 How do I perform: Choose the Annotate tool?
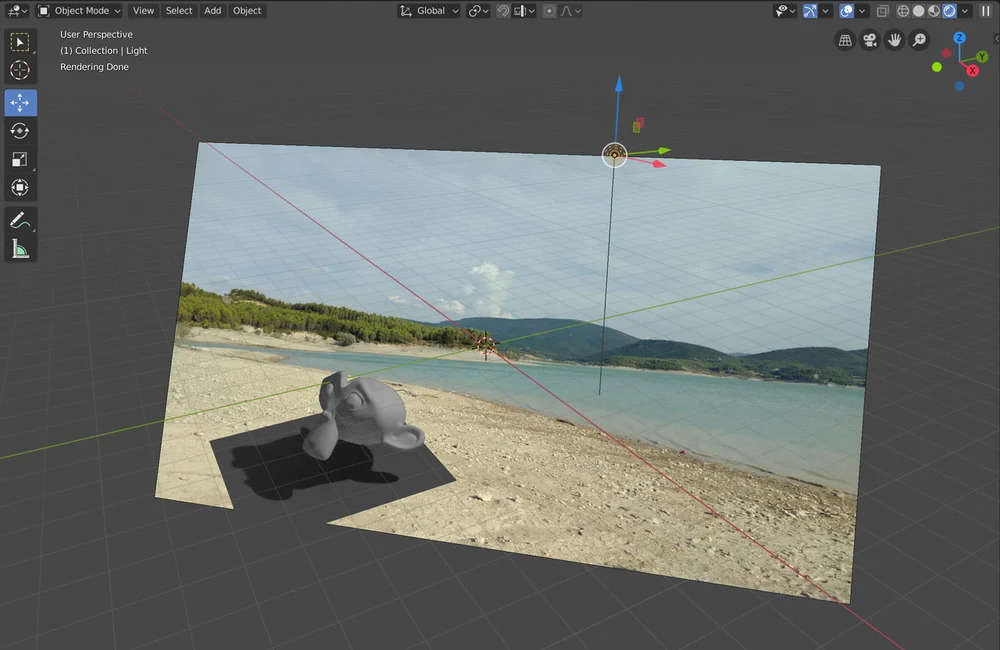click(x=20, y=220)
